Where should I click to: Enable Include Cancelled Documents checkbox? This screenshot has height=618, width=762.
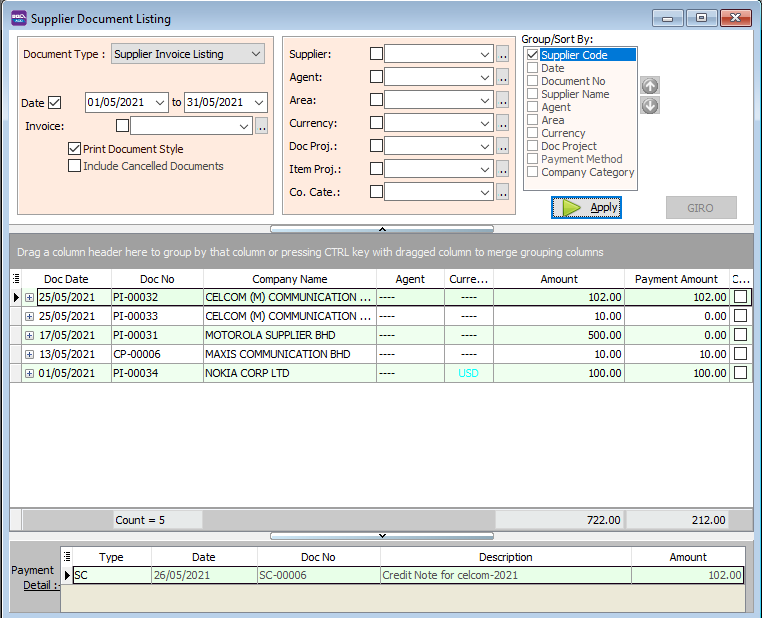(74, 166)
